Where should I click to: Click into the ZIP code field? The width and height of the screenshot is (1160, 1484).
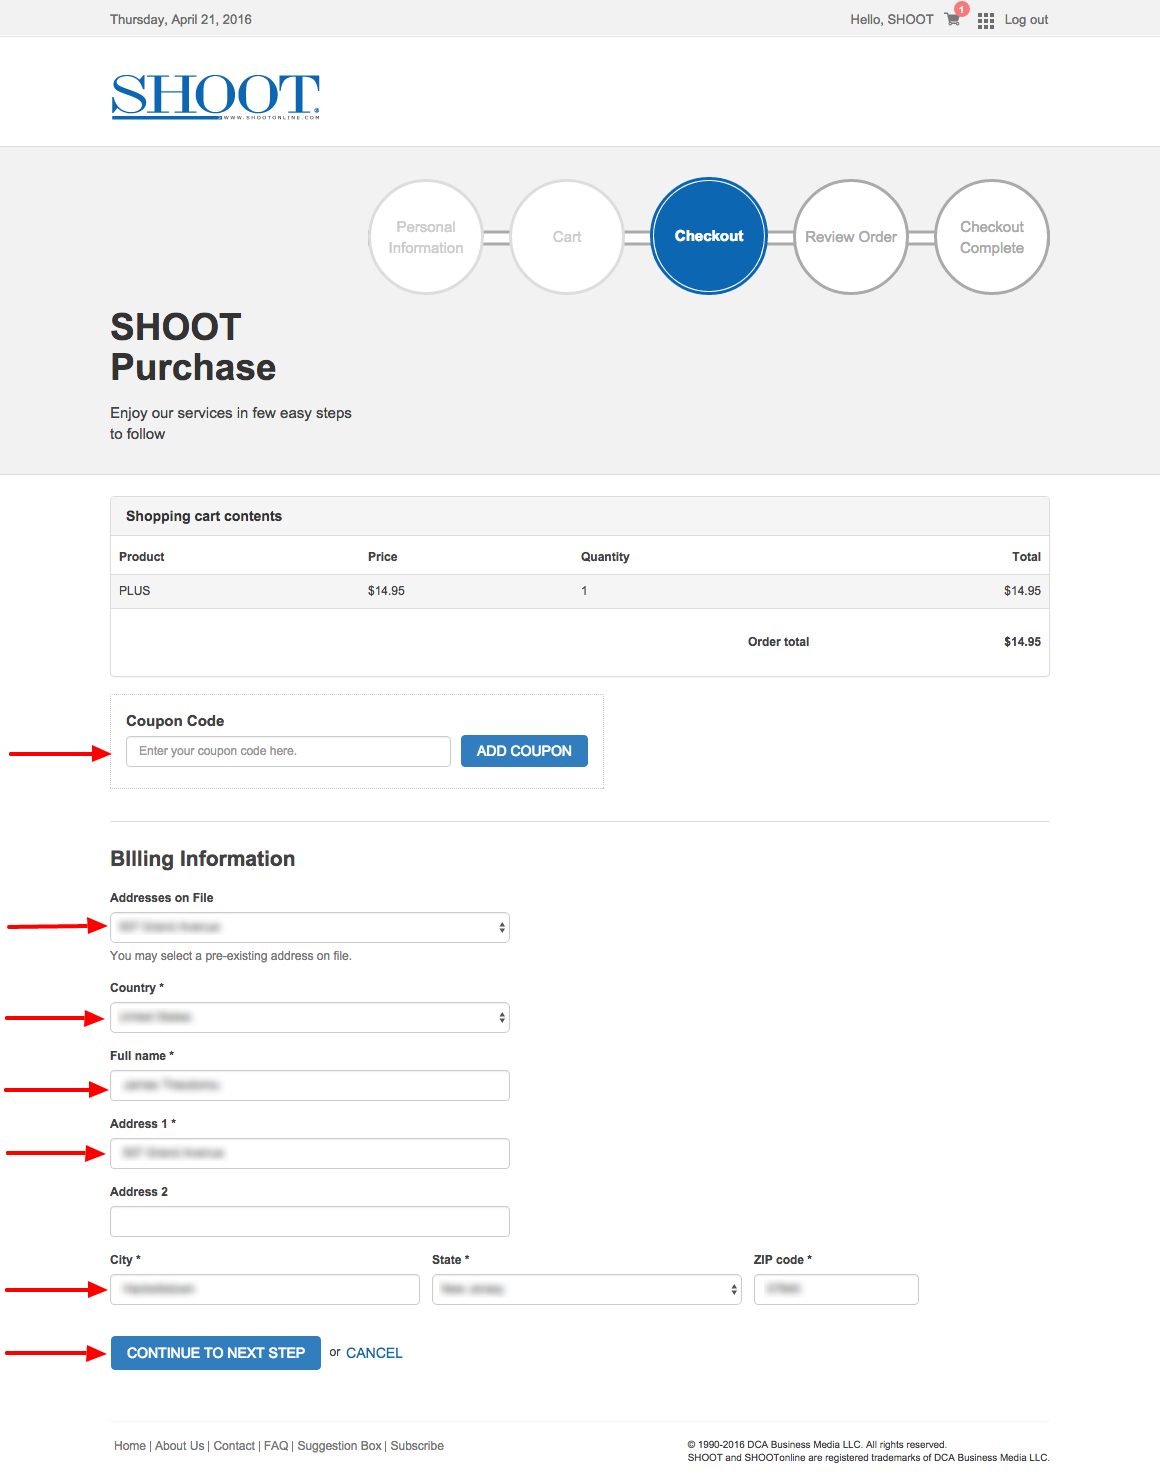(x=836, y=1289)
